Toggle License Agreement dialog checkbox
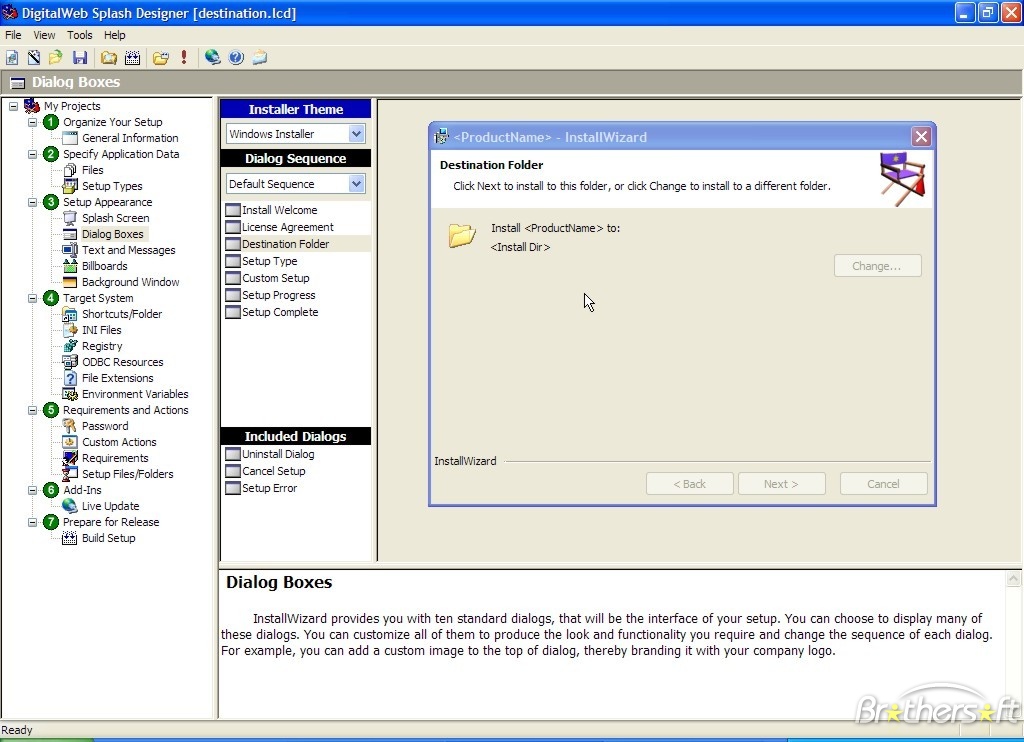1024x742 pixels. click(232, 227)
